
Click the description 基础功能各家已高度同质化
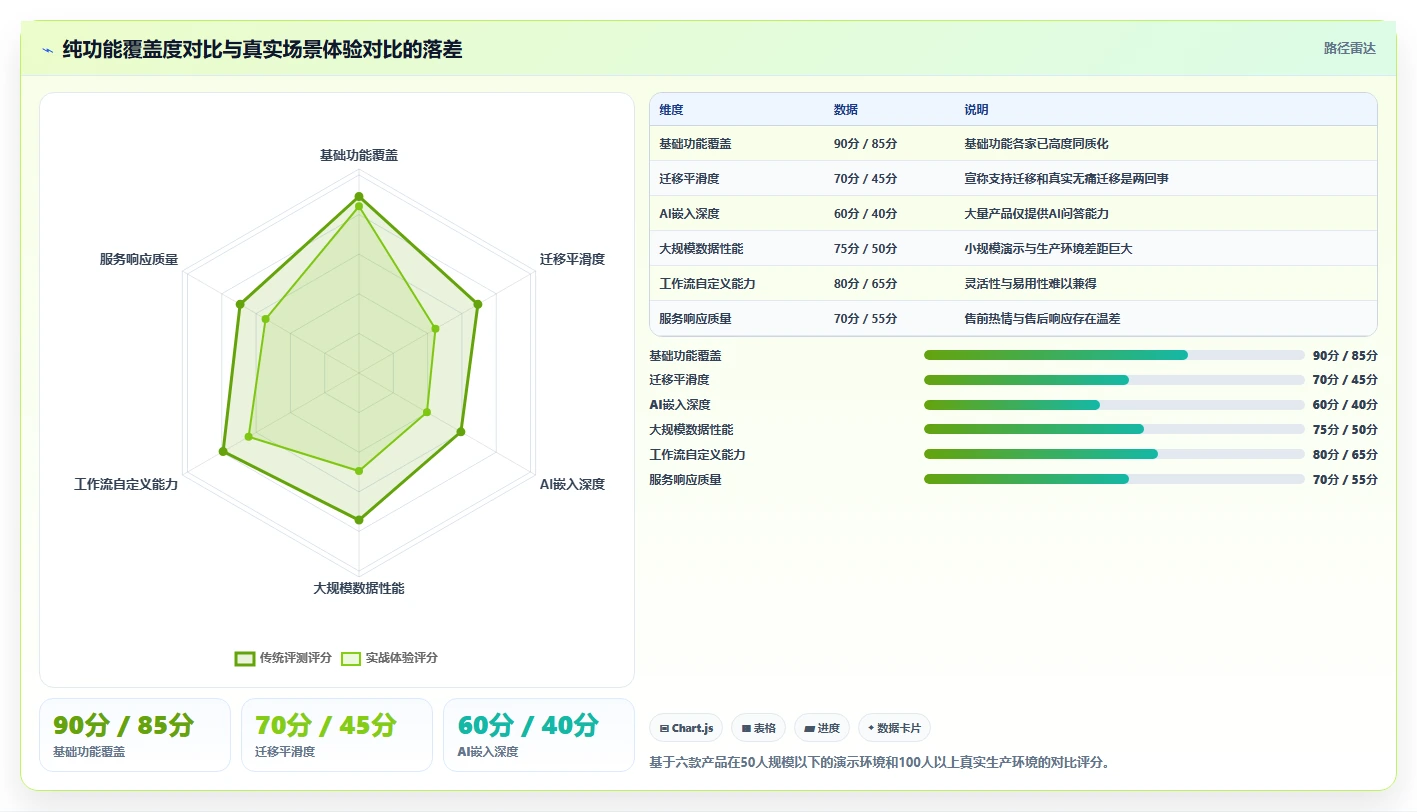tap(1036, 144)
